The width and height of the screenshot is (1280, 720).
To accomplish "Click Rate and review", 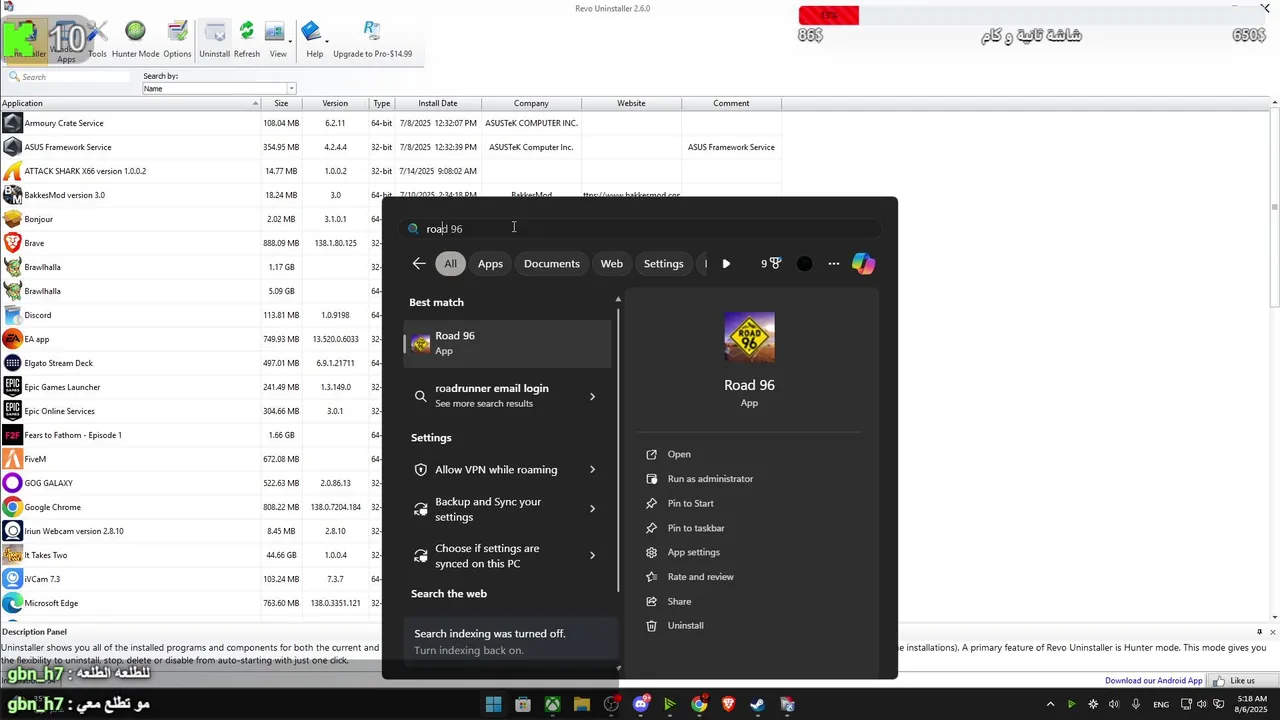I will coord(700,577).
